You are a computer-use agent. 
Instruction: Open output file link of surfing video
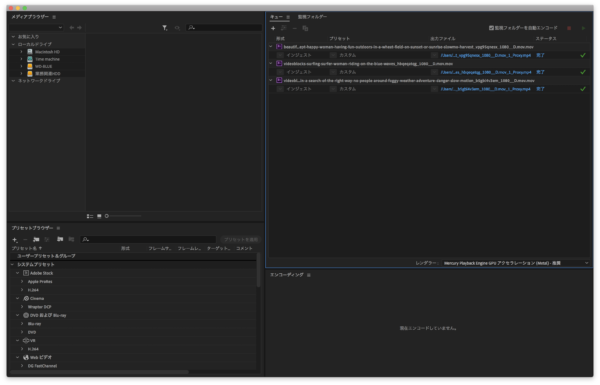click(486, 72)
